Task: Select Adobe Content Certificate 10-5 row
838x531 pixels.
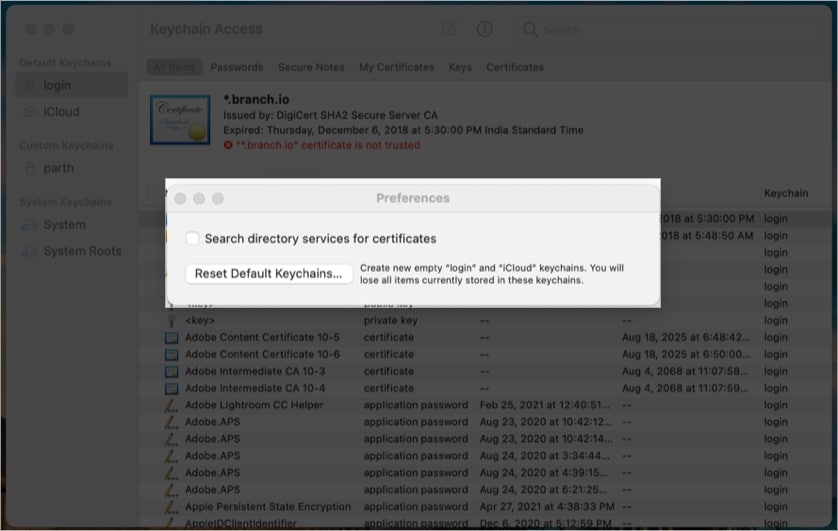Action: click(486, 338)
